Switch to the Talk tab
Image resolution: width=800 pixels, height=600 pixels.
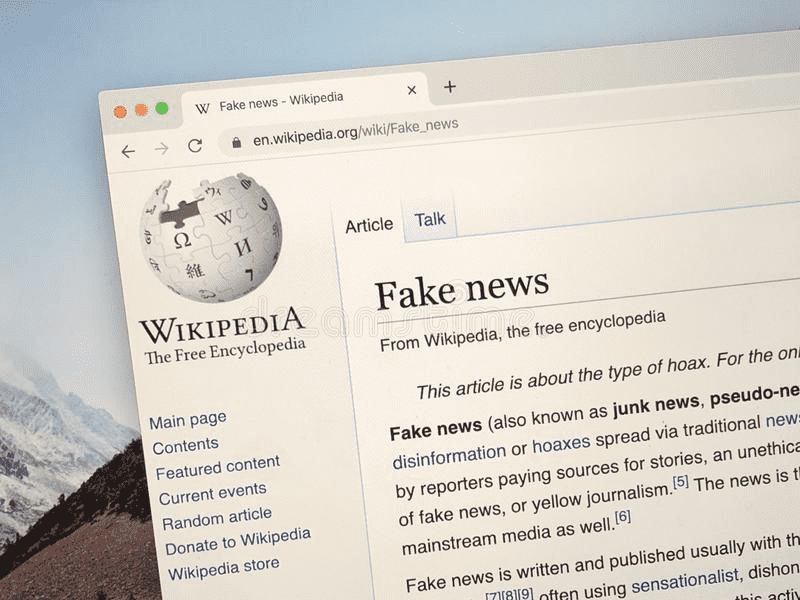coord(430,219)
